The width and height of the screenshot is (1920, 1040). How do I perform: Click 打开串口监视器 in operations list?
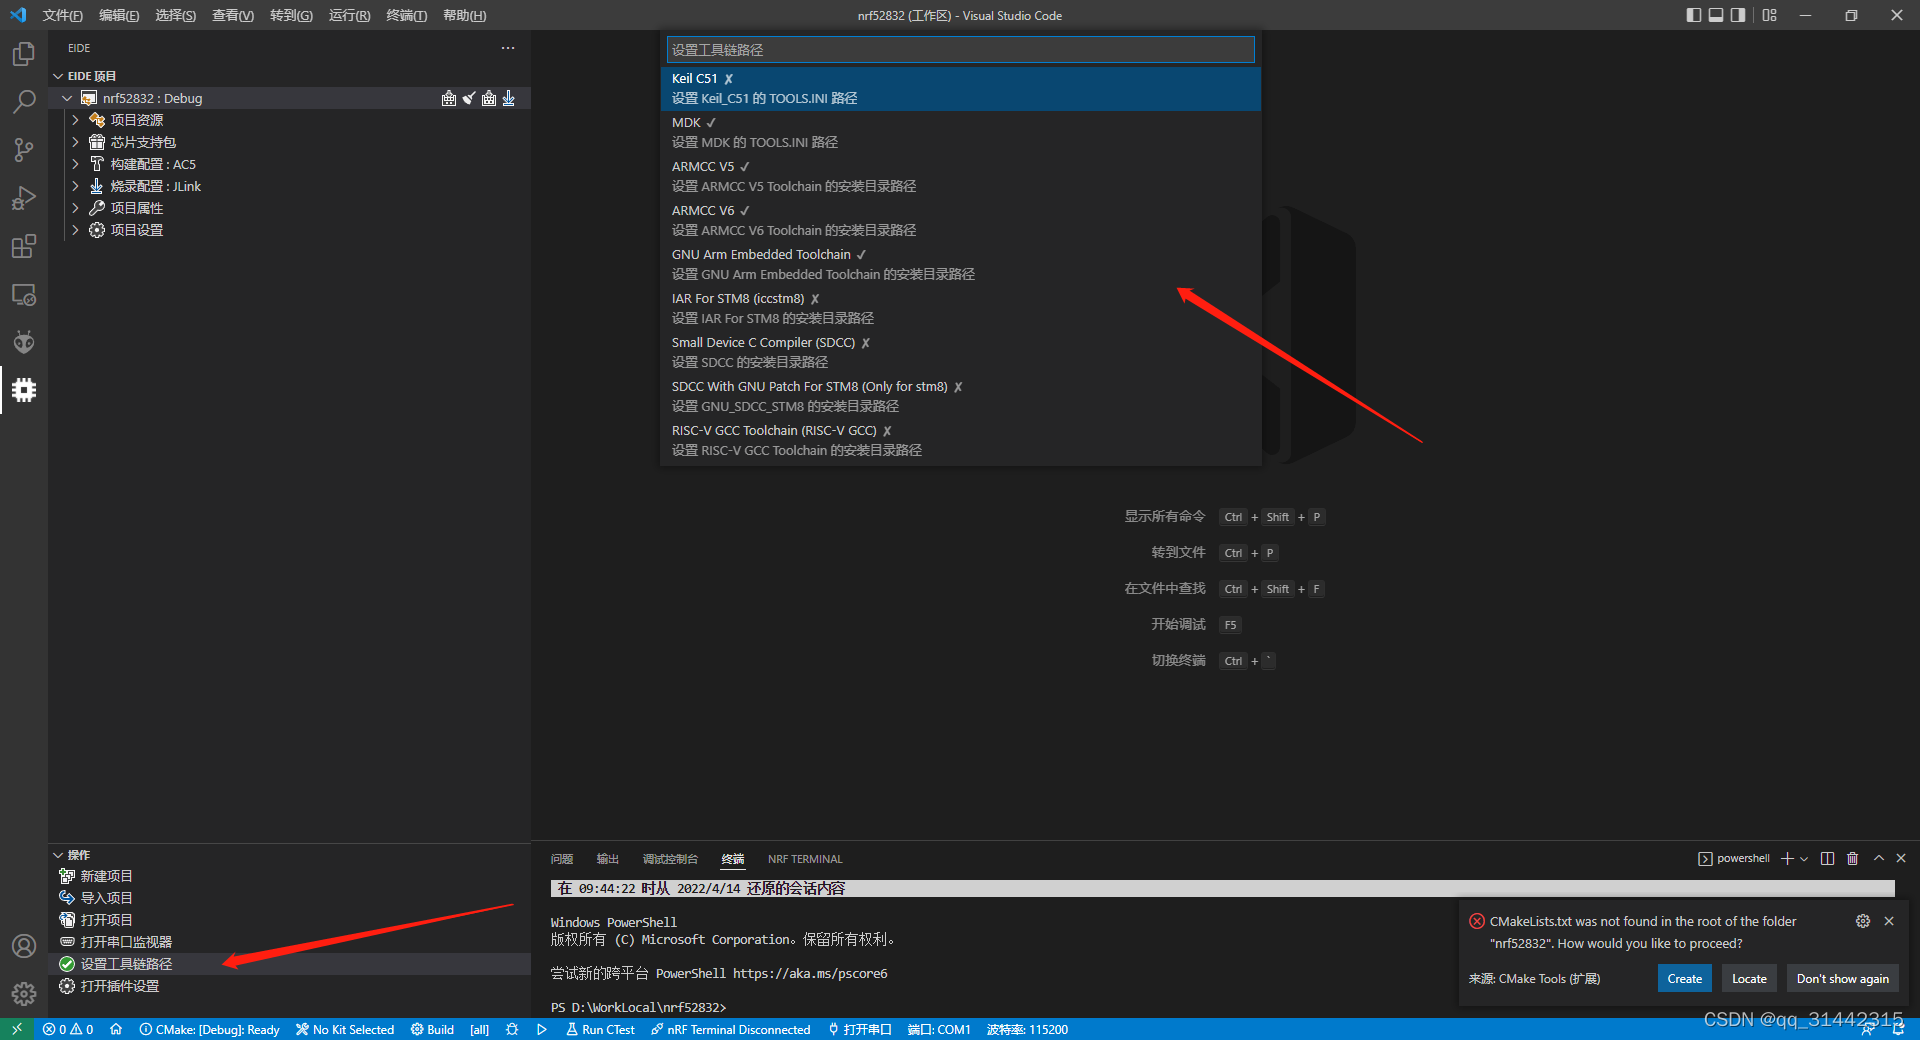pos(126,942)
